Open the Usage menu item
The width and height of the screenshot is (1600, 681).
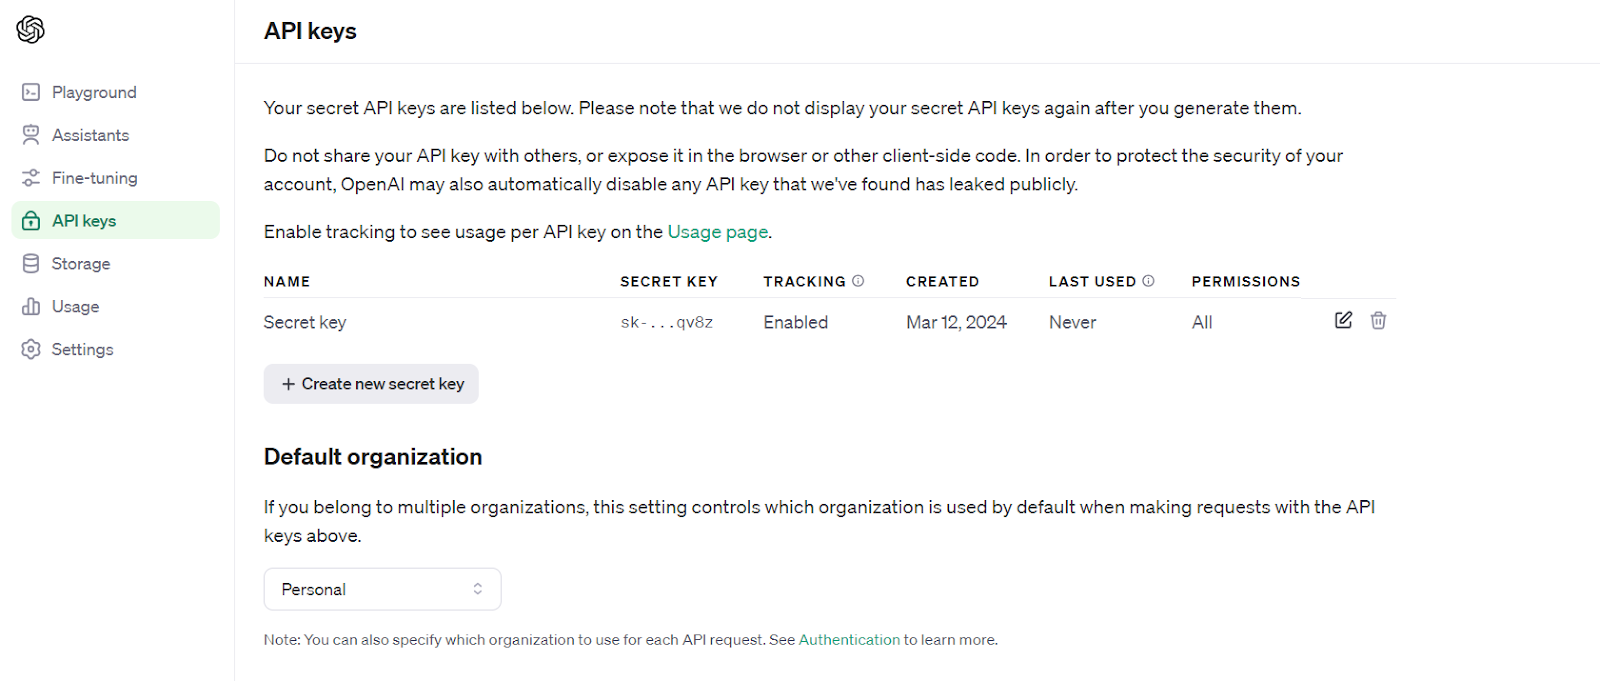(x=116, y=307)
